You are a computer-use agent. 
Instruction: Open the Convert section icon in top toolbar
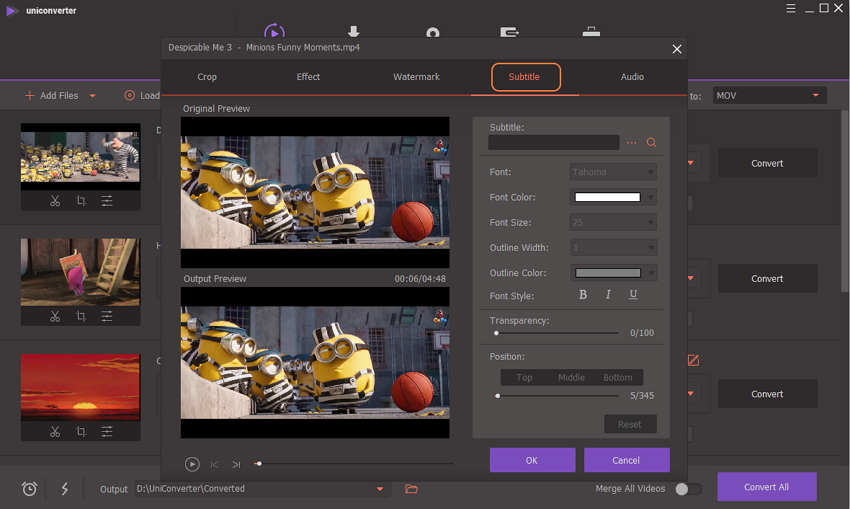coord(274,31)
